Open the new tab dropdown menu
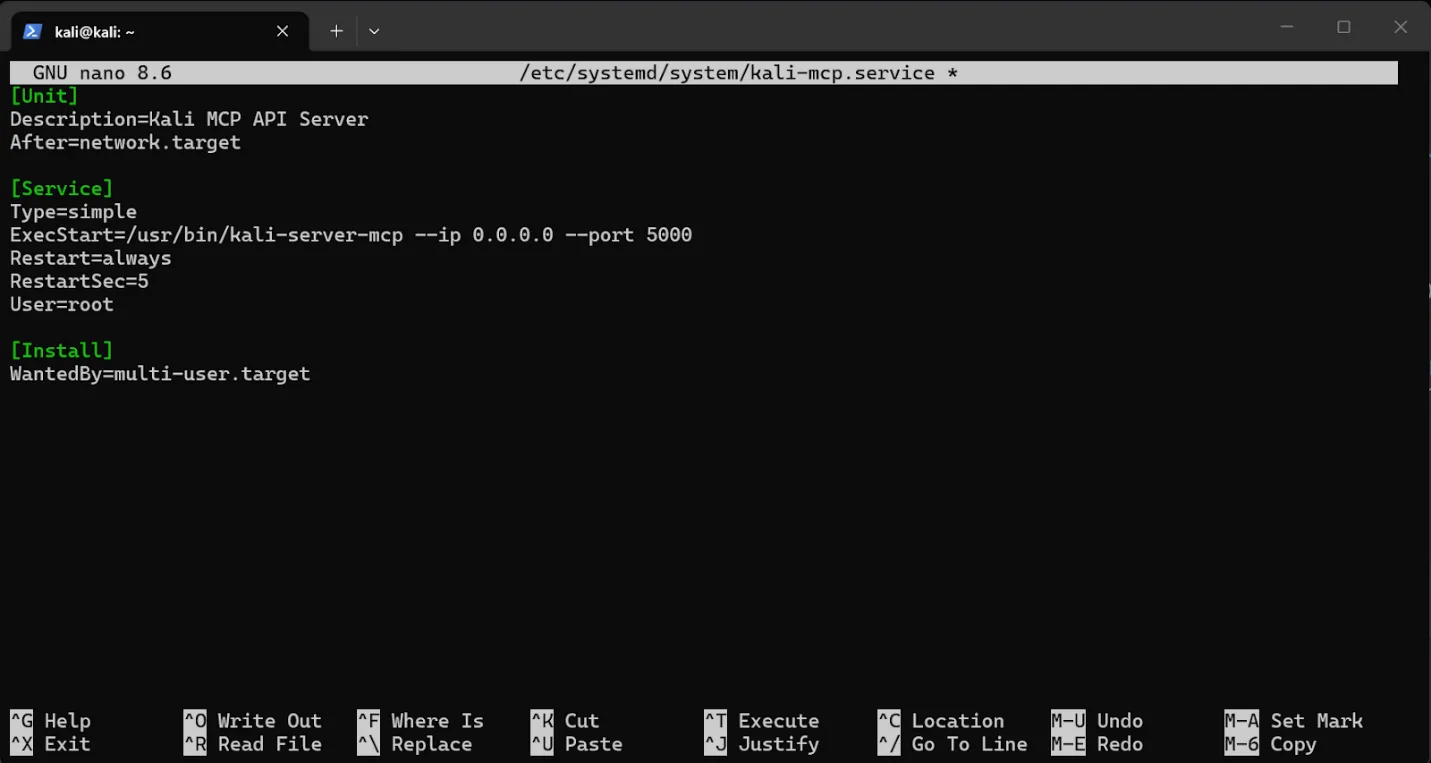 pos(374,31)
